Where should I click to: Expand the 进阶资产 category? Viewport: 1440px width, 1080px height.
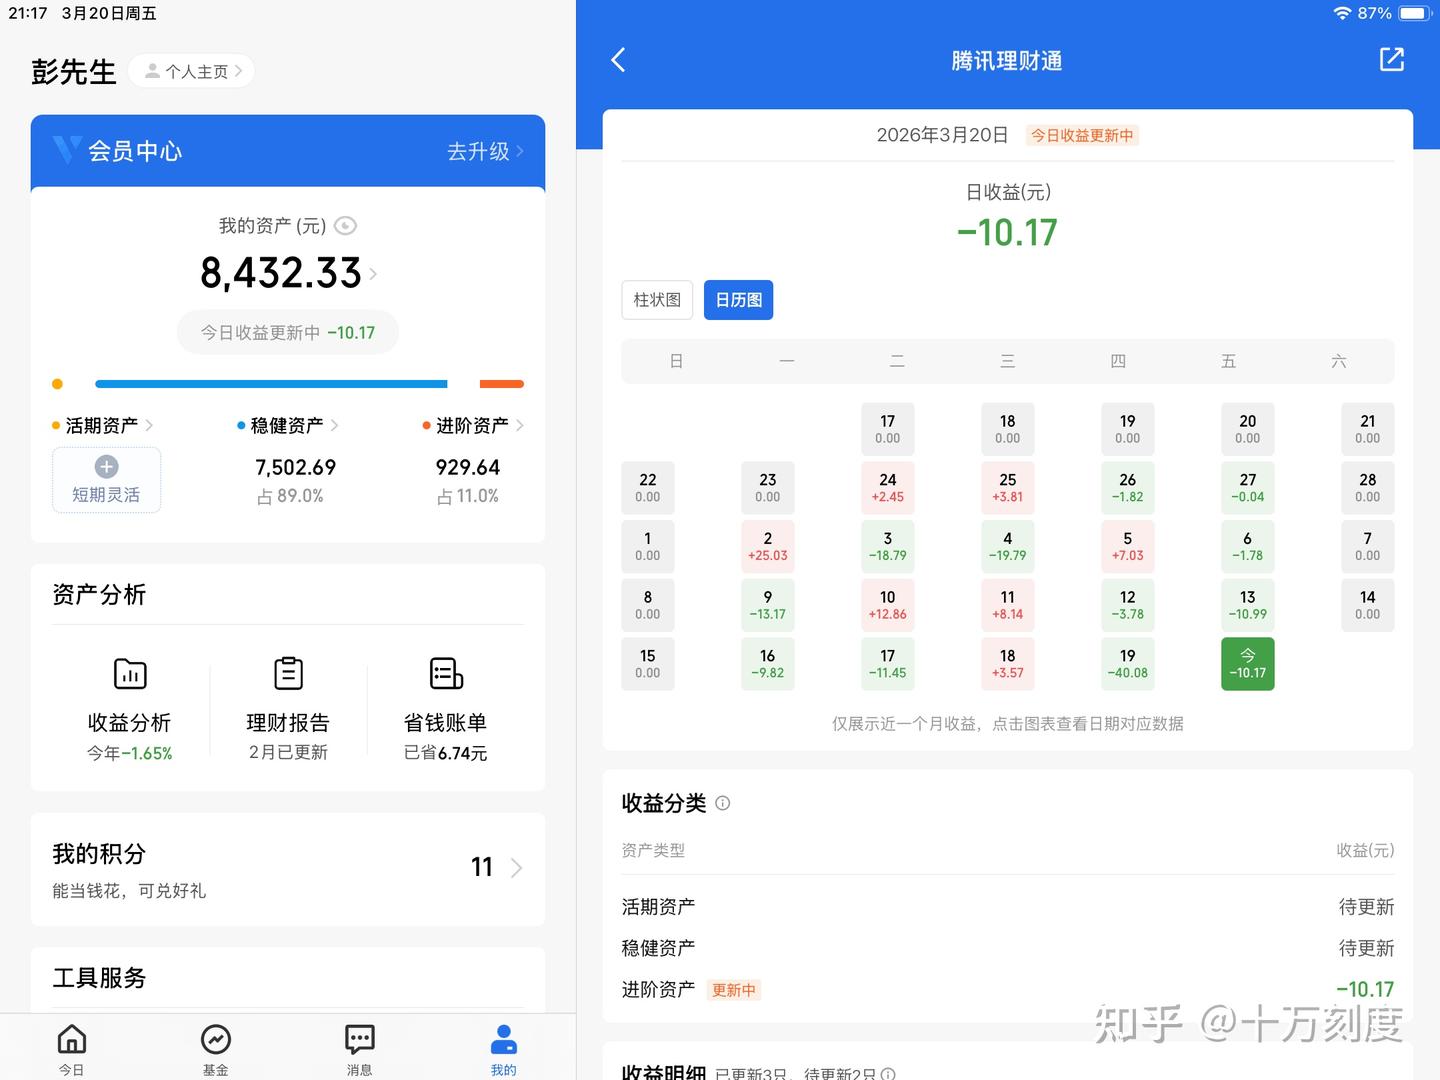[473, 426]
